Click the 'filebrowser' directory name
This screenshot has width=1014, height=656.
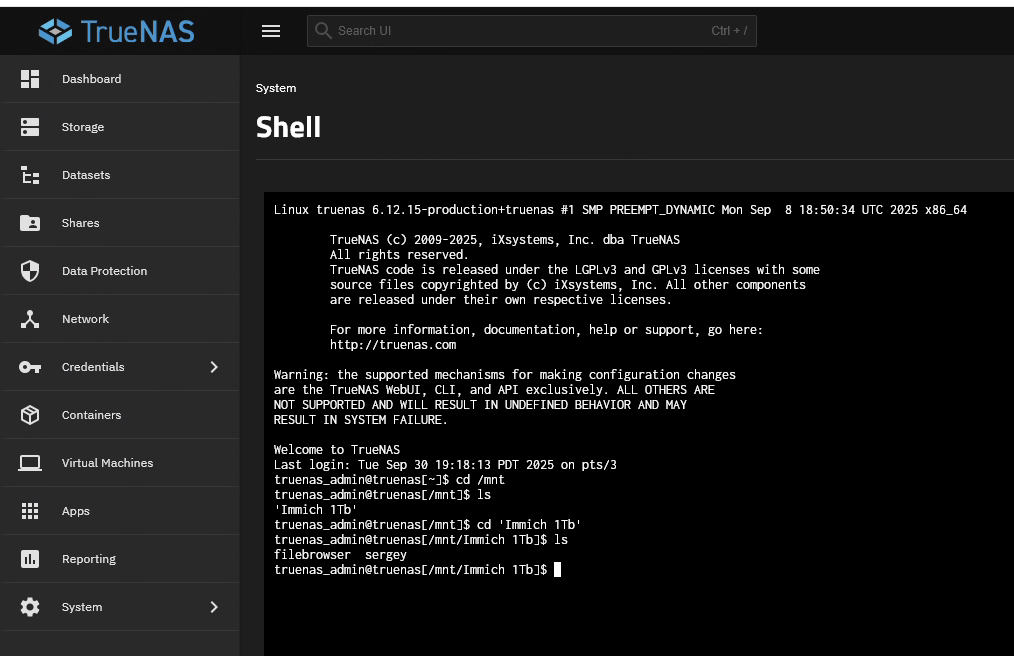coord(312,554)
